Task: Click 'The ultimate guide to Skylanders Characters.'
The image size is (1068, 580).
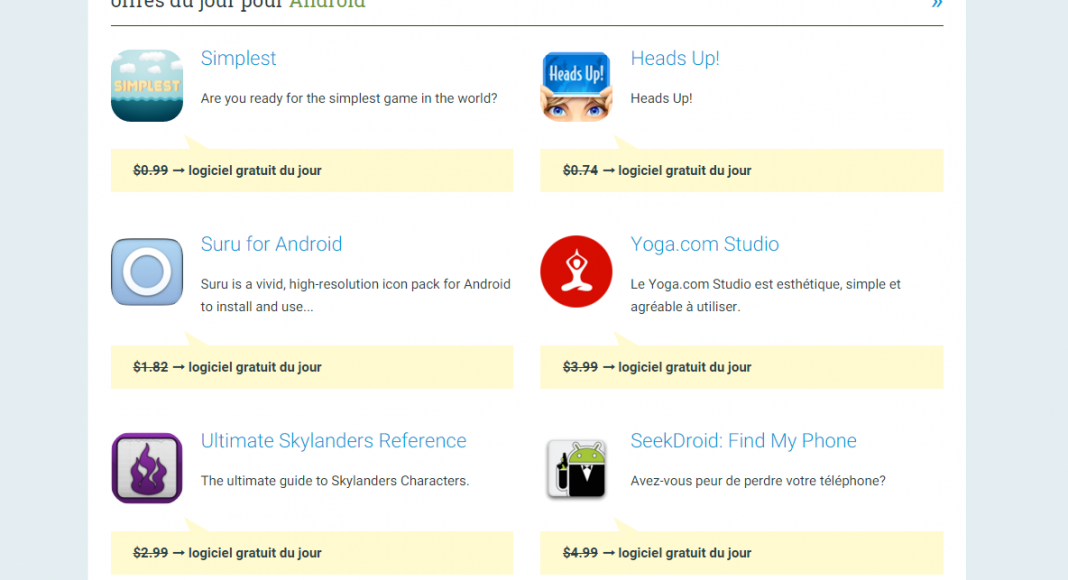Action: coord(335,481)
